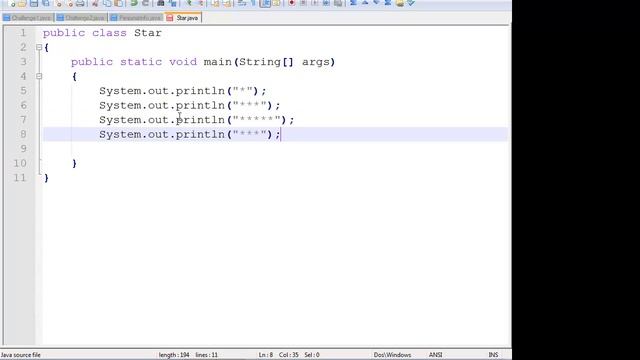The width and height of the screenshot is (640, 360).
Task: Click the empty line 9 in editor
Action: [276, 149]
